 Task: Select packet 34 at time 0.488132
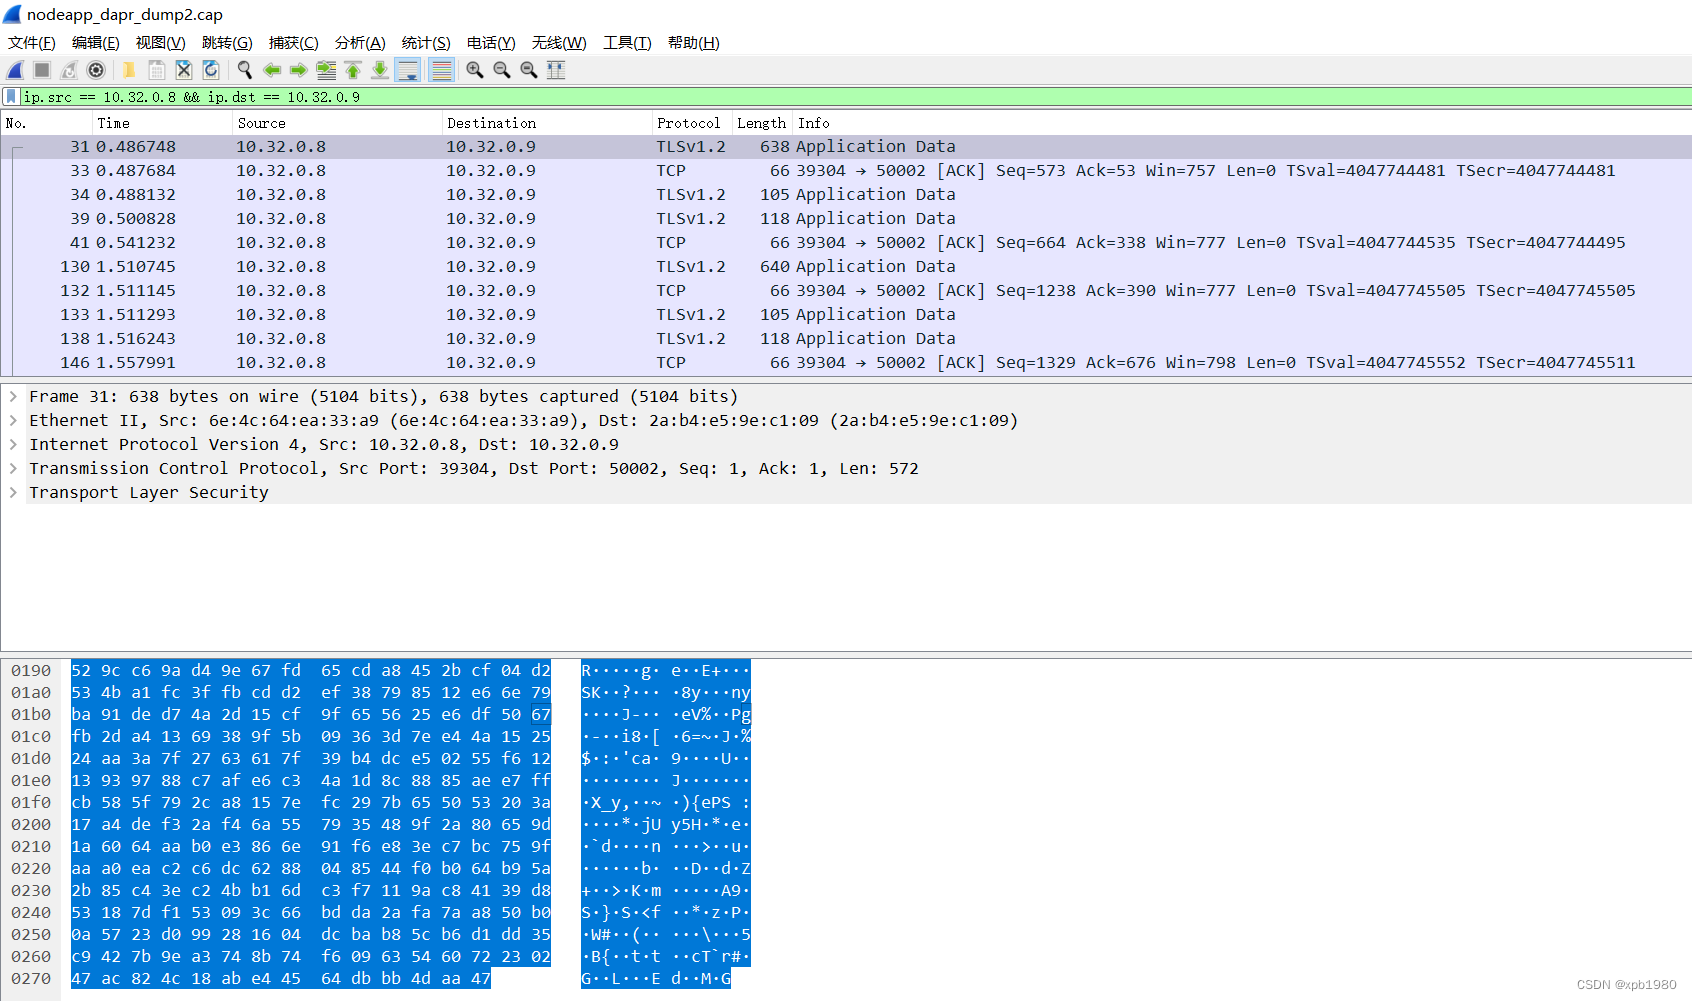846,195
